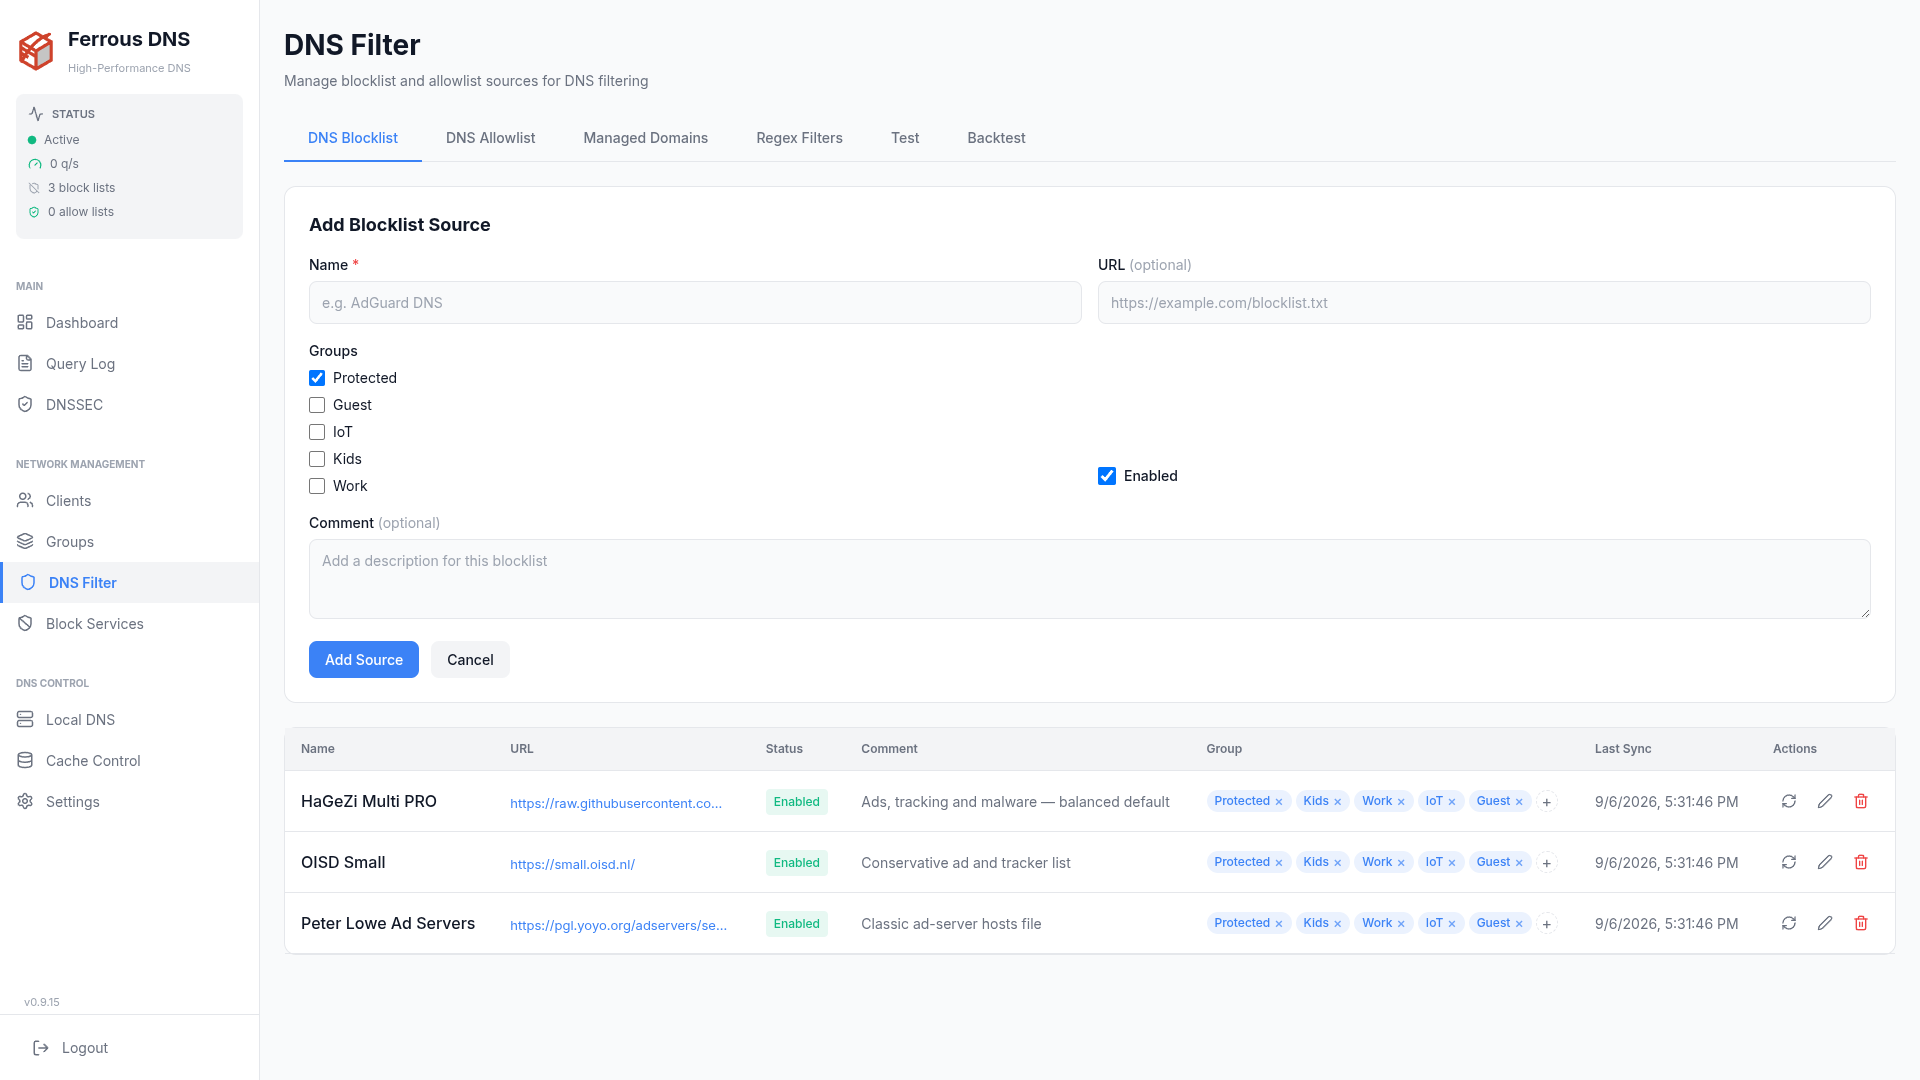Open the Regex Filters tab
The width and height of the screenshot is (1920, 1080).
pos(799,138)
